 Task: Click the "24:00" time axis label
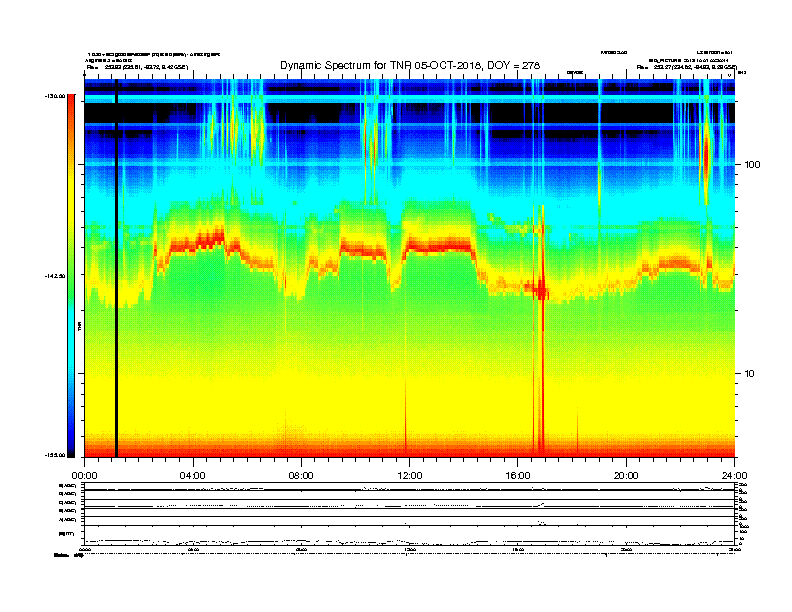tap(734, 476)
